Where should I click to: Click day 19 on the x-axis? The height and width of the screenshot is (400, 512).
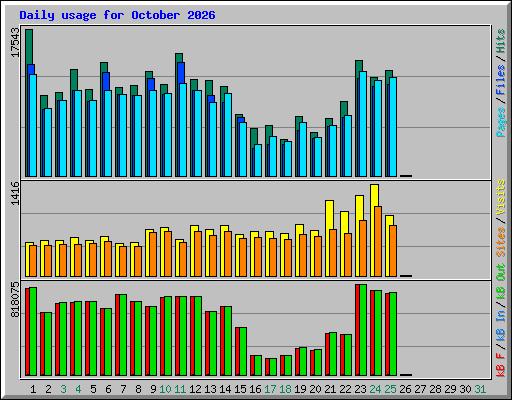point(300,389)
